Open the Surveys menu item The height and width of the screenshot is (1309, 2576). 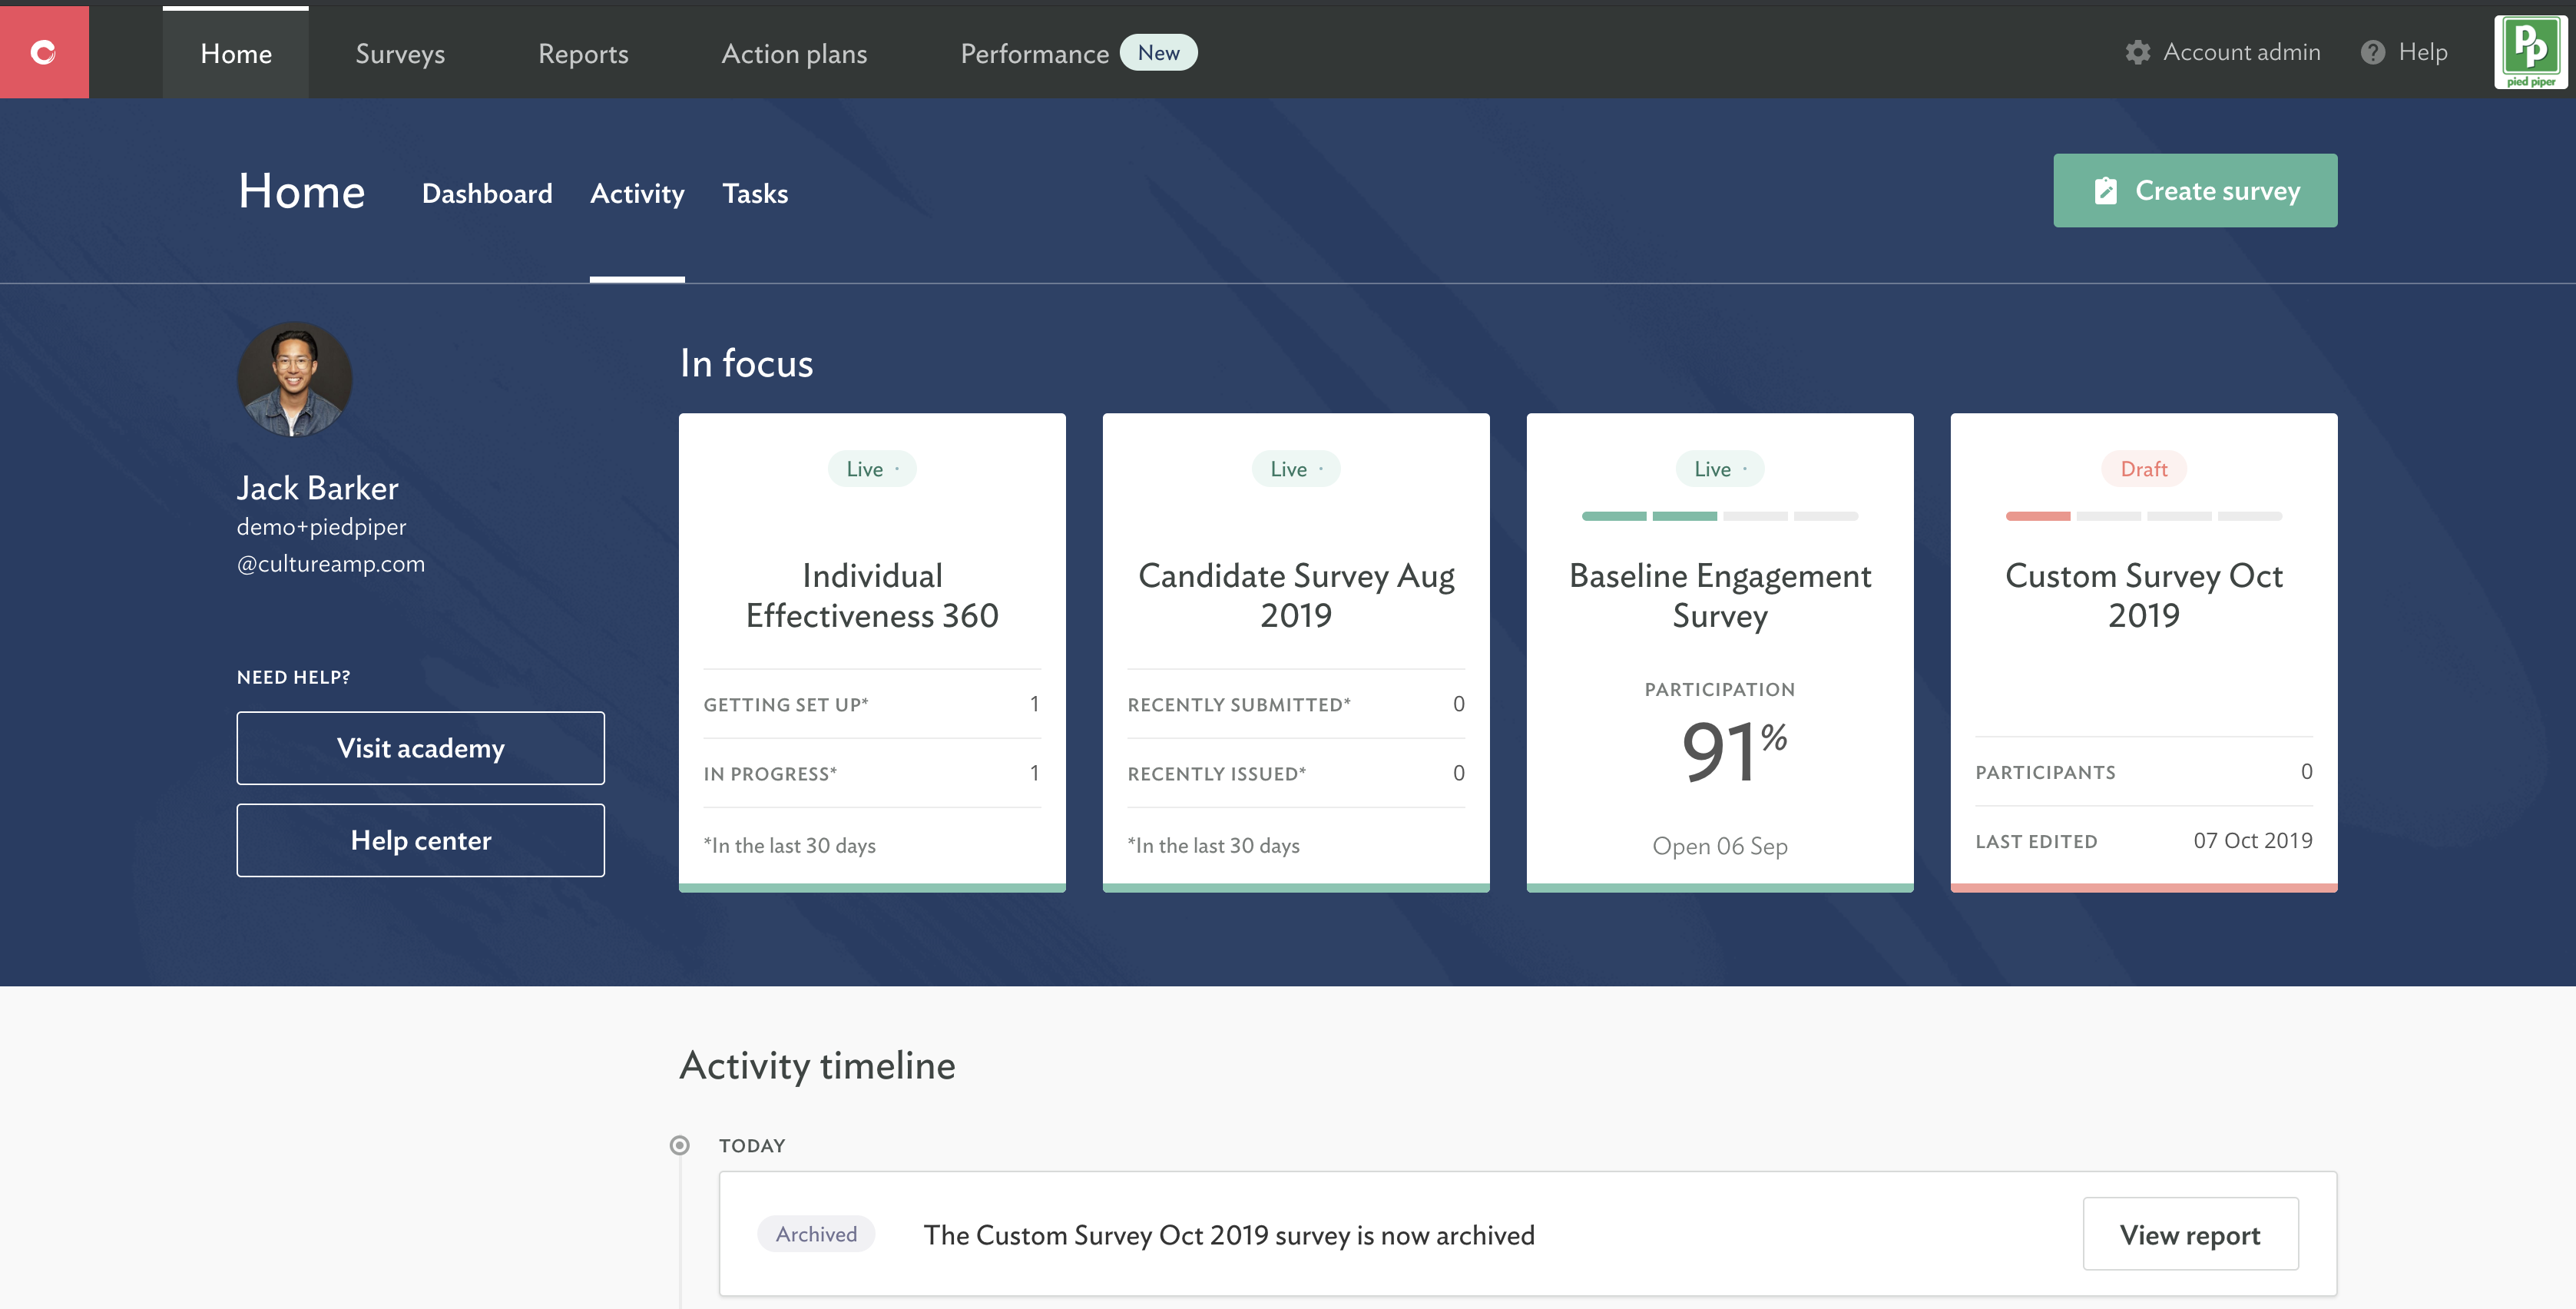pos(400,54)
